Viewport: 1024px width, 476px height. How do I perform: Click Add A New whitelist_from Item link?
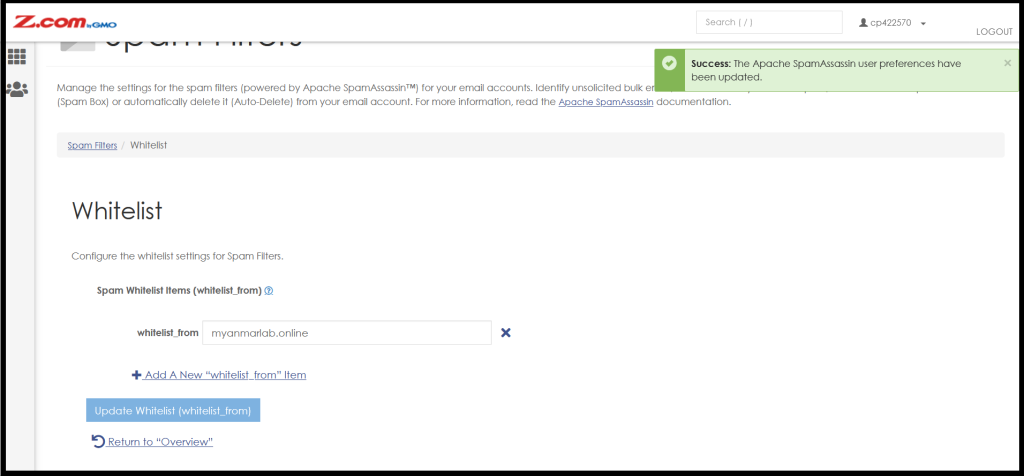225,375
